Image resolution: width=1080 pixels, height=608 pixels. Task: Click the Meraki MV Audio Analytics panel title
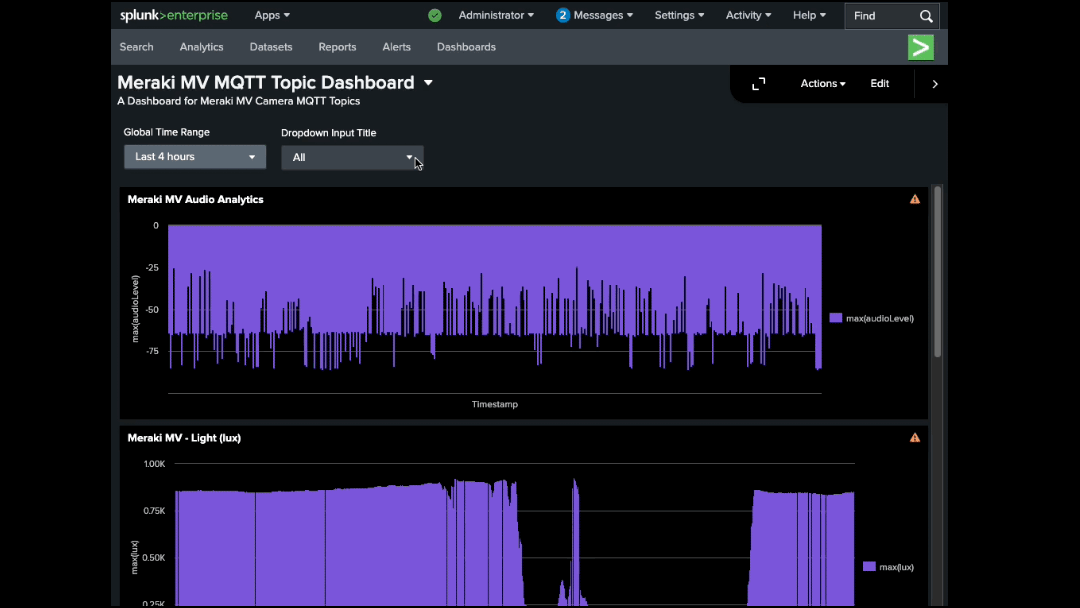point(196,200)
